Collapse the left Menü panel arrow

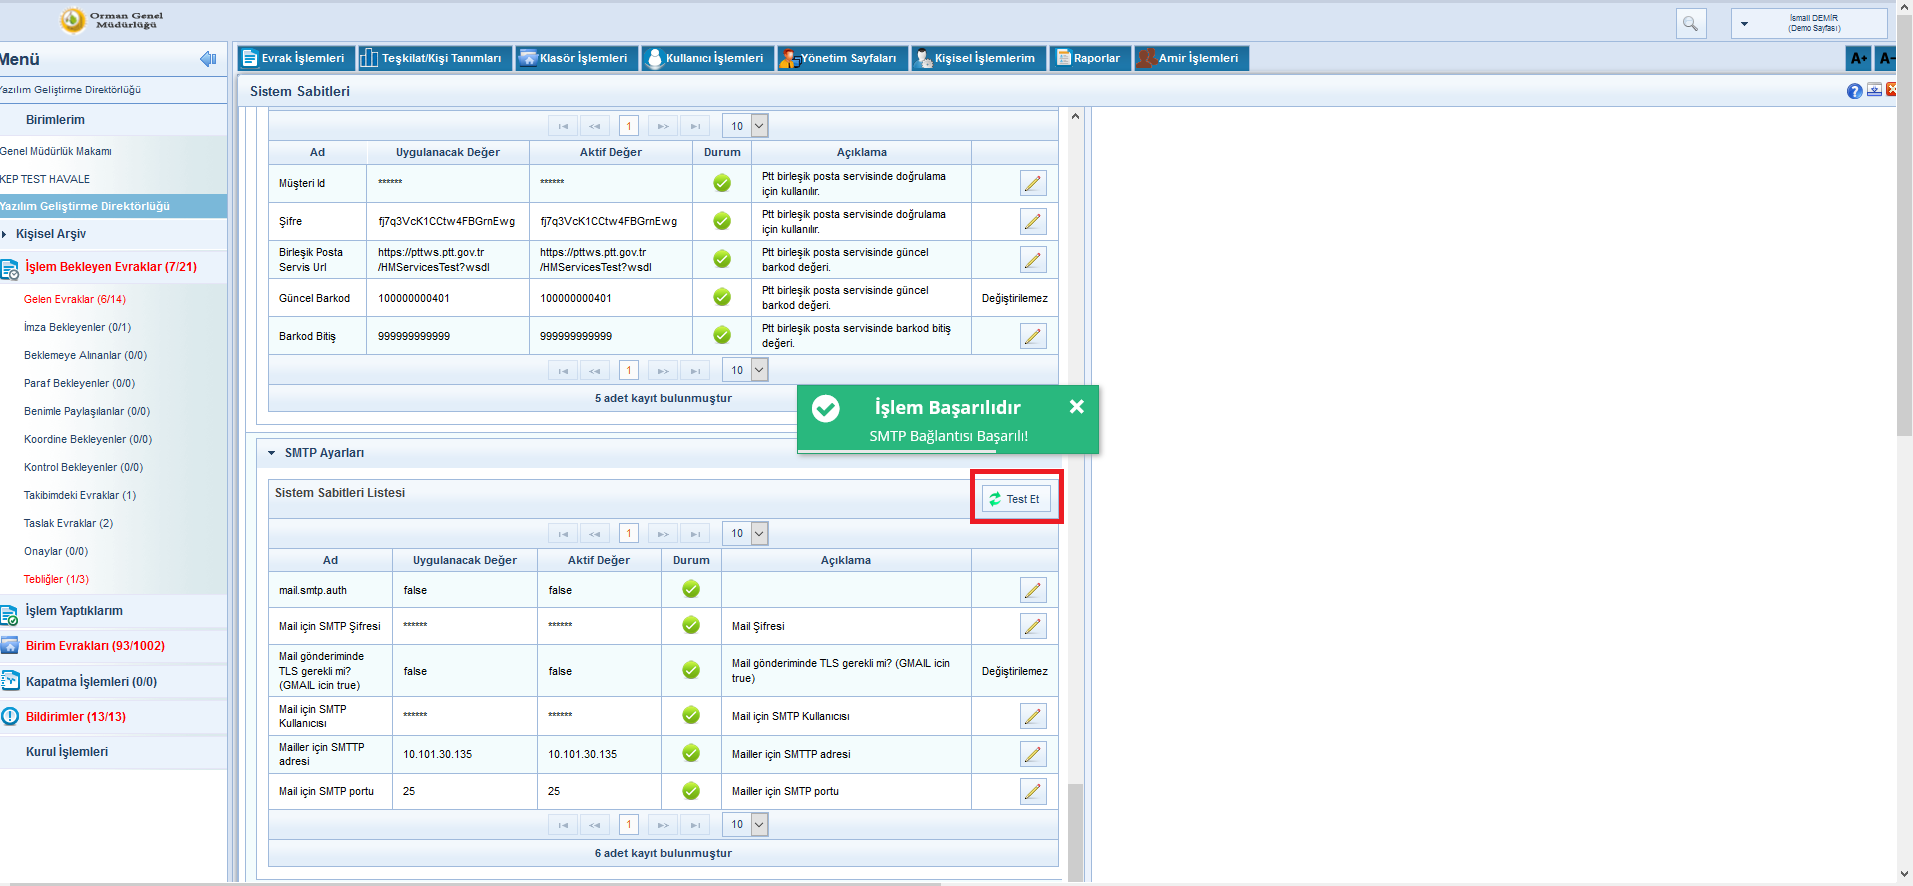point(208,59)
